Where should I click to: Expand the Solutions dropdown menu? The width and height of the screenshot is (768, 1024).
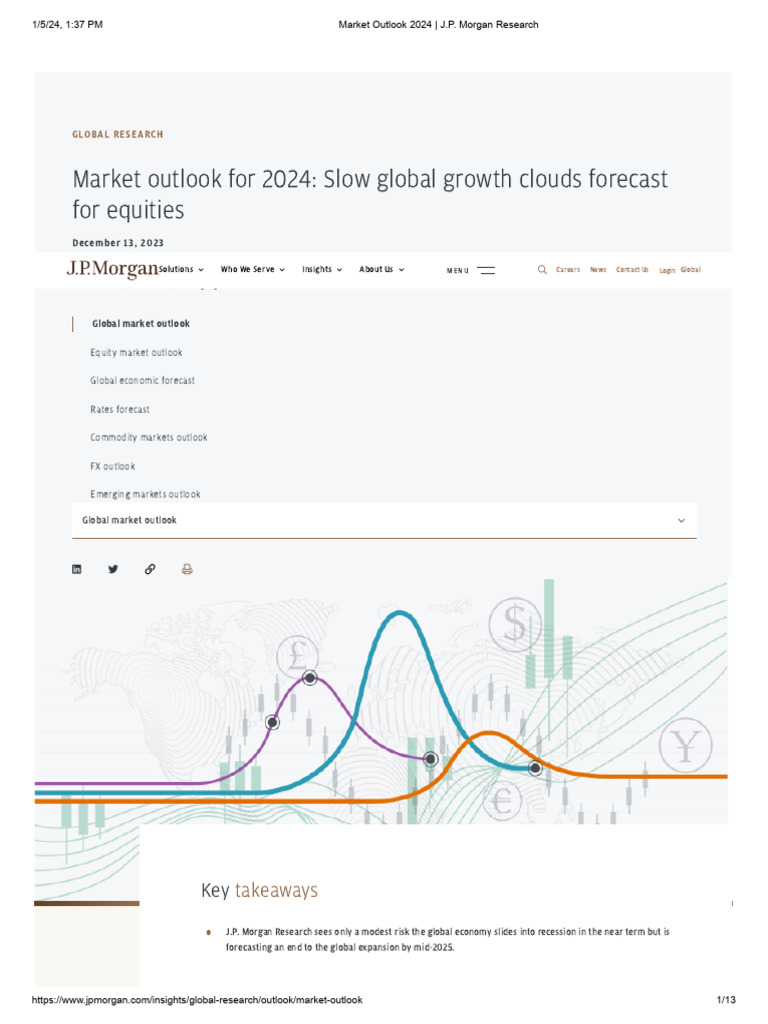(181, 269)
